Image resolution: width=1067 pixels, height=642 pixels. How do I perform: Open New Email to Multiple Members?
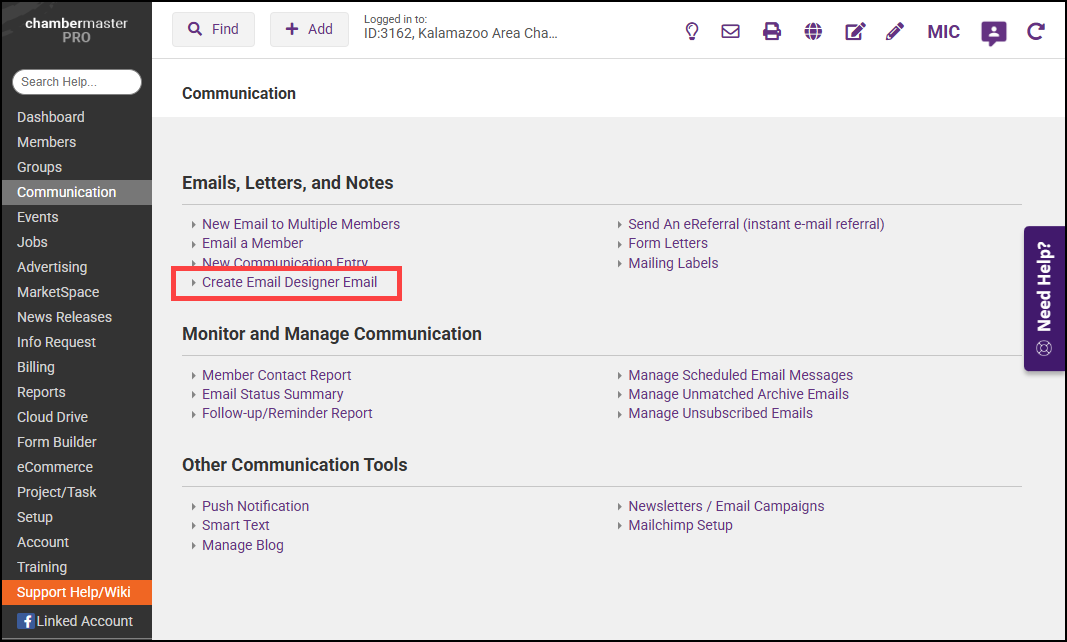pos(300,224)
